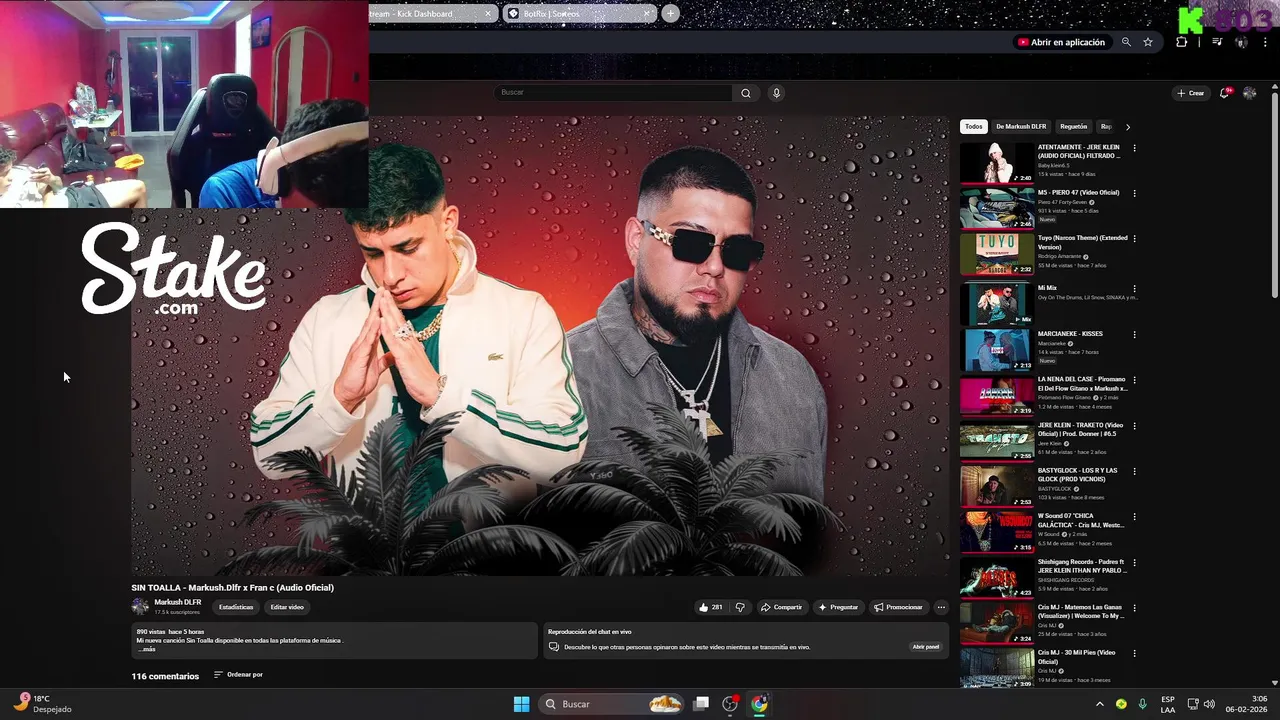The image size is (1280, 720).
Task: Open options for M5 - PIERO 47 video
Action: coord(1134,193)
